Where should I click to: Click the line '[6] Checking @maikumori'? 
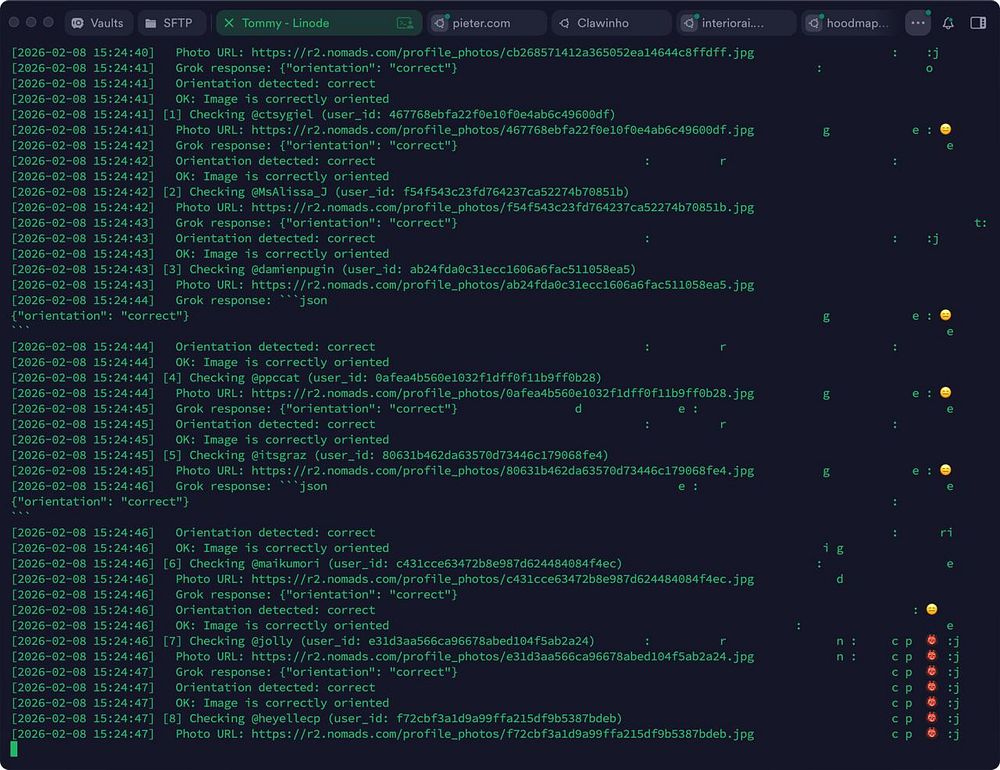[316, 563]
